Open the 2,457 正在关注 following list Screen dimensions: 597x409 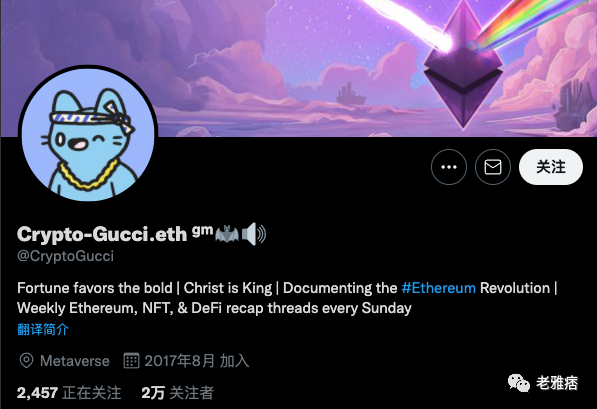tap(69, 393)
